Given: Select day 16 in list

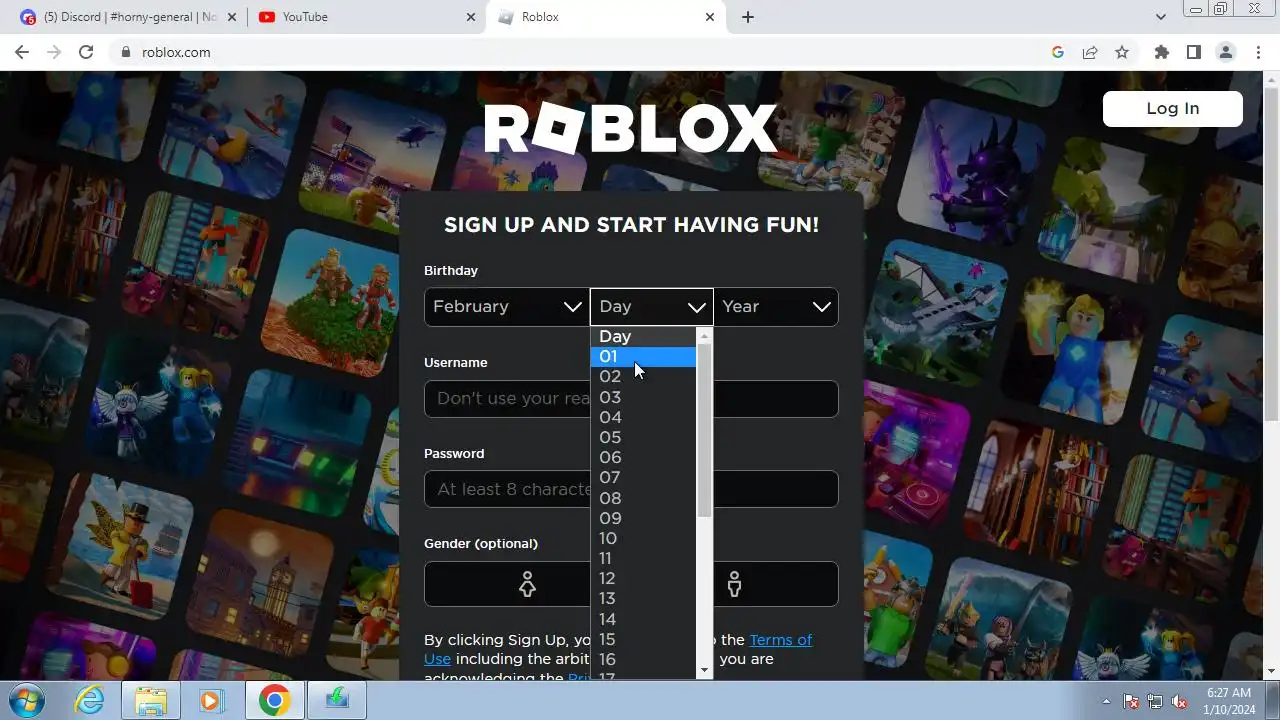Looking at the screenshot, I should pyautogui.click(x=643, y=659).
